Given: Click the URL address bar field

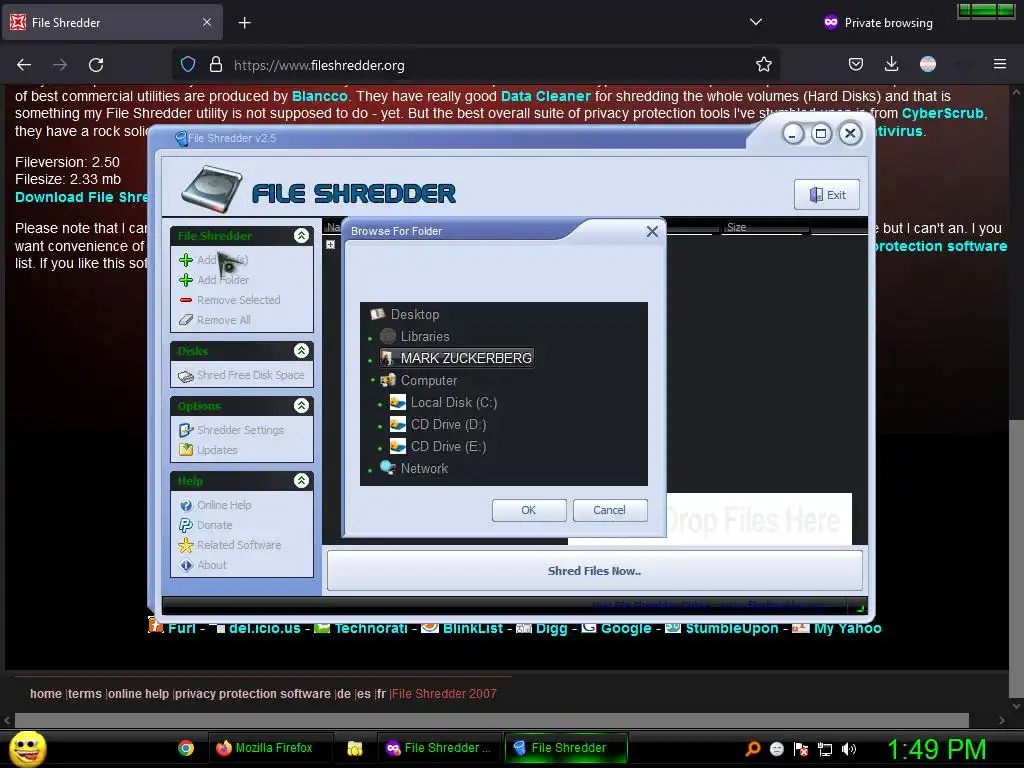Looking at the screenshot, I should (x=477, y=65).
